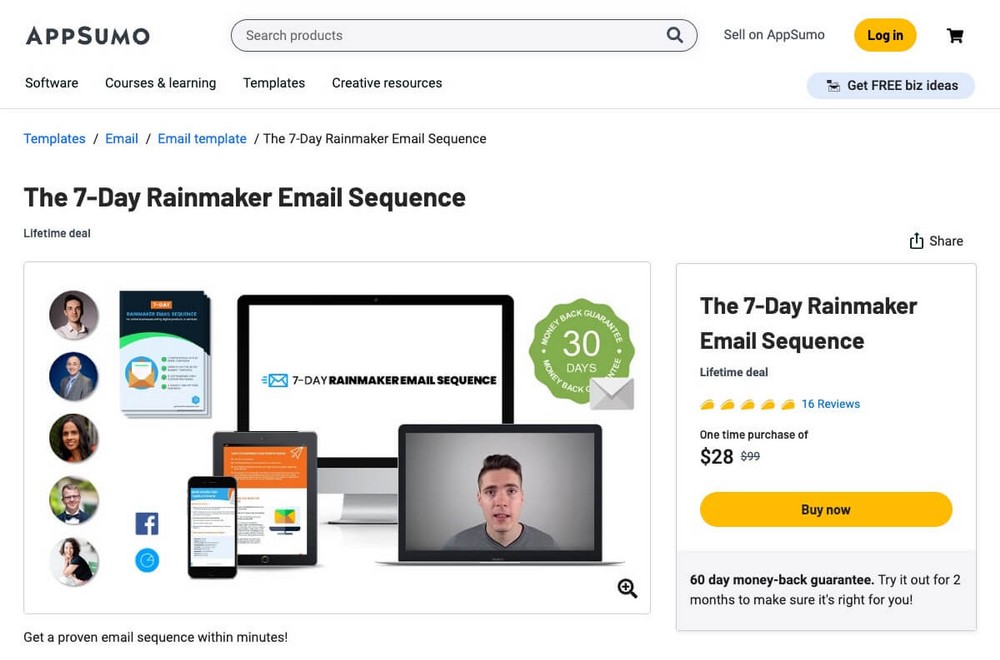1000x660 pixels.
Task: Open the Share options
Action: pyautogui.click(x=935, y=240)
